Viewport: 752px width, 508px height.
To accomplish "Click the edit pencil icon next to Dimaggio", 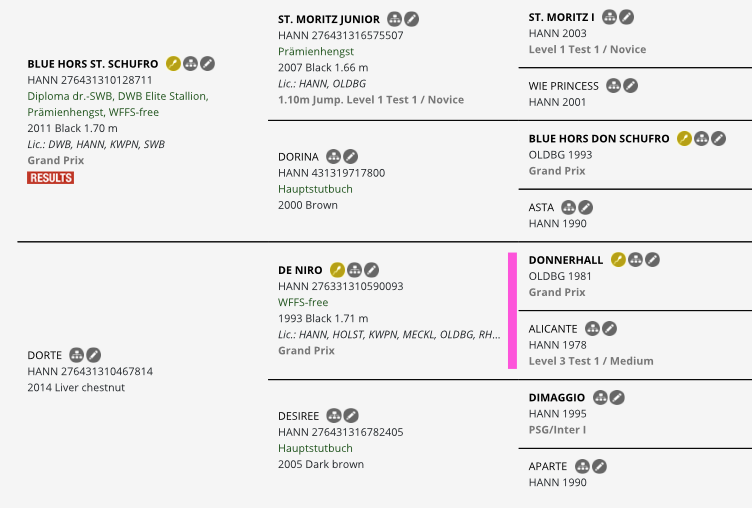I will click(617, 397).
